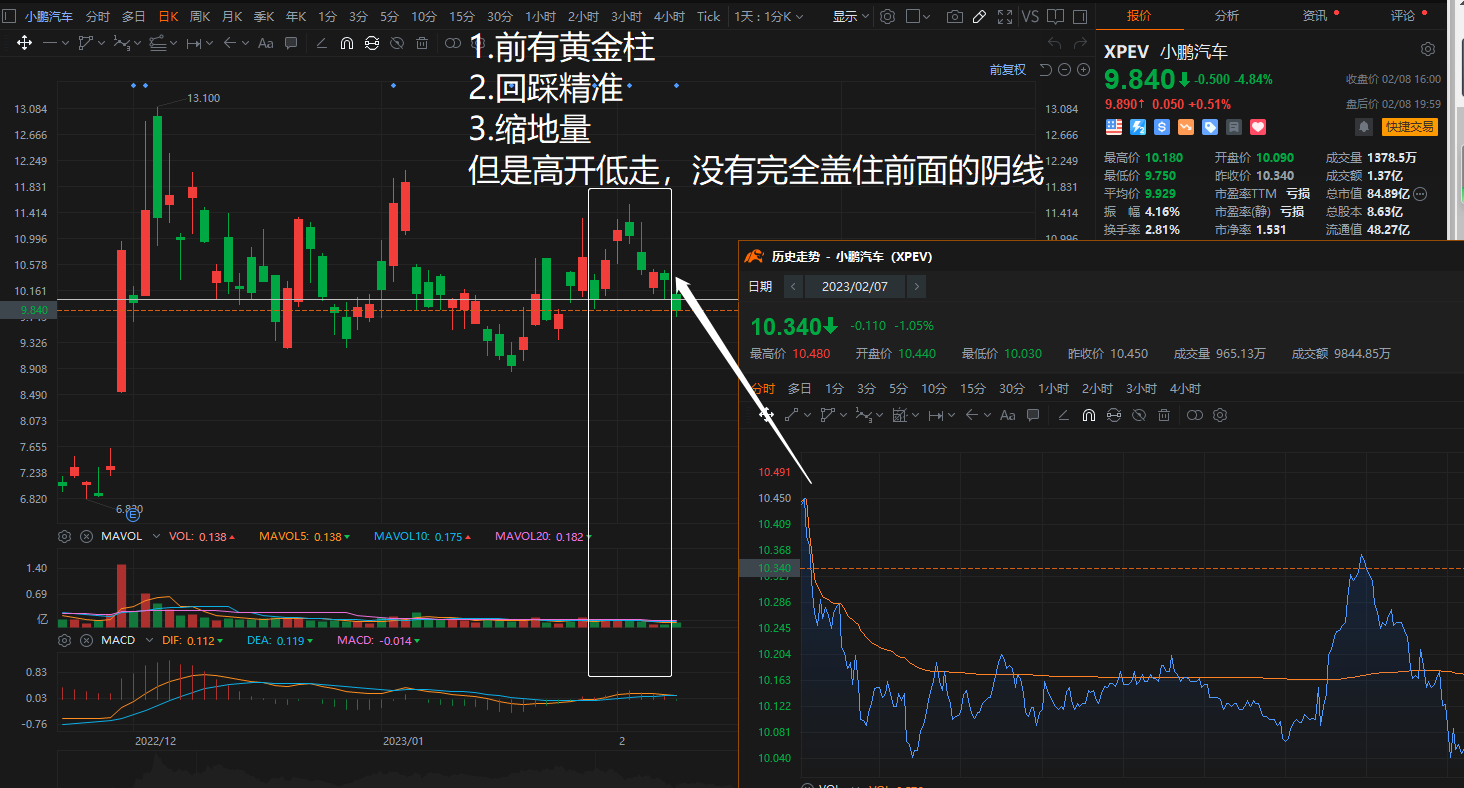Viewport: 1464px width, 788px height.
Task: Click the news document icon beside the heart
Action: coord(1234,127)
